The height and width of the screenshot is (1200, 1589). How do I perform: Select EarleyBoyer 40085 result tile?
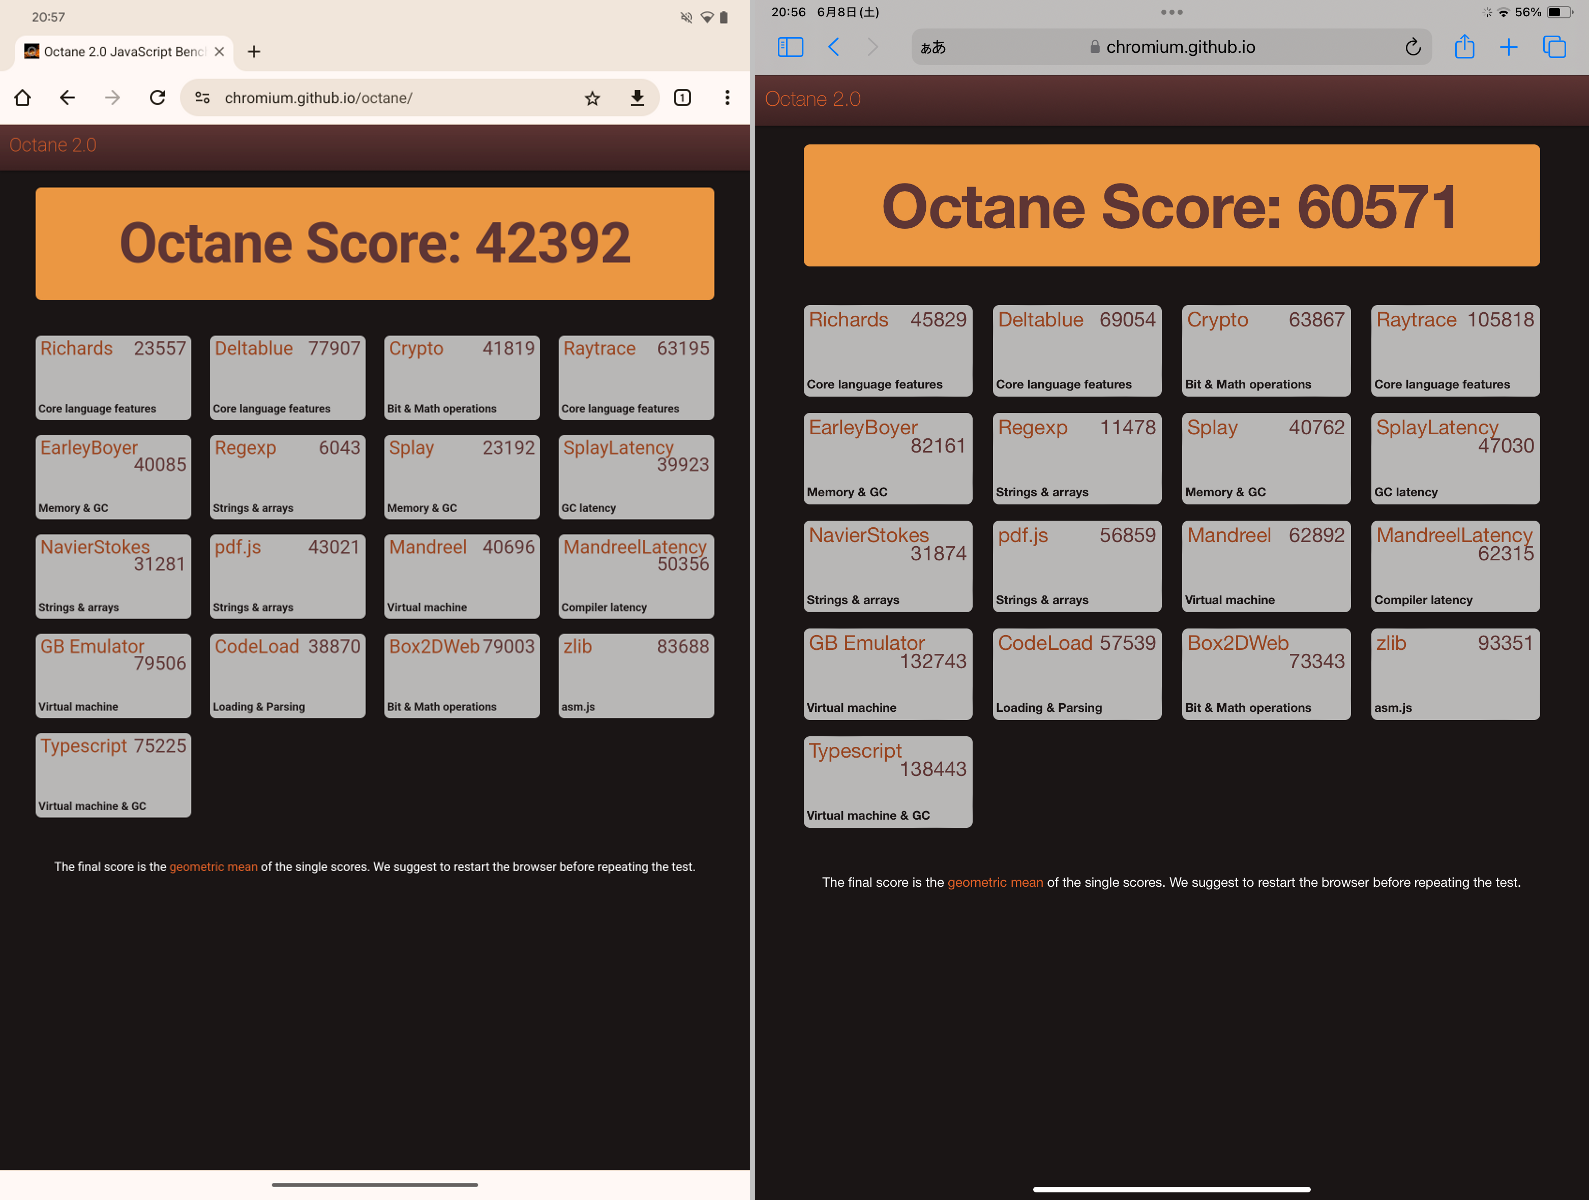coord(113,477)
